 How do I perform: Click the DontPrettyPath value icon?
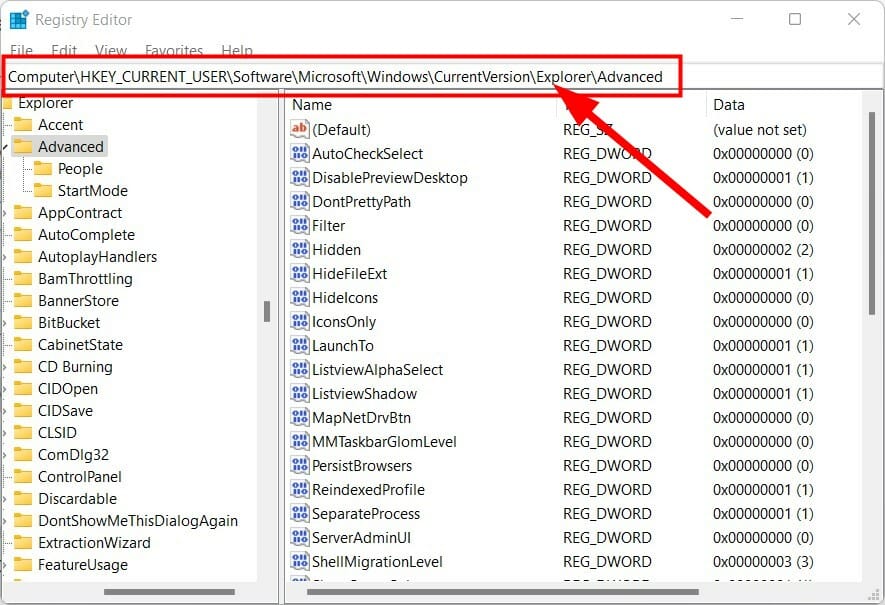tap(300, 201)
